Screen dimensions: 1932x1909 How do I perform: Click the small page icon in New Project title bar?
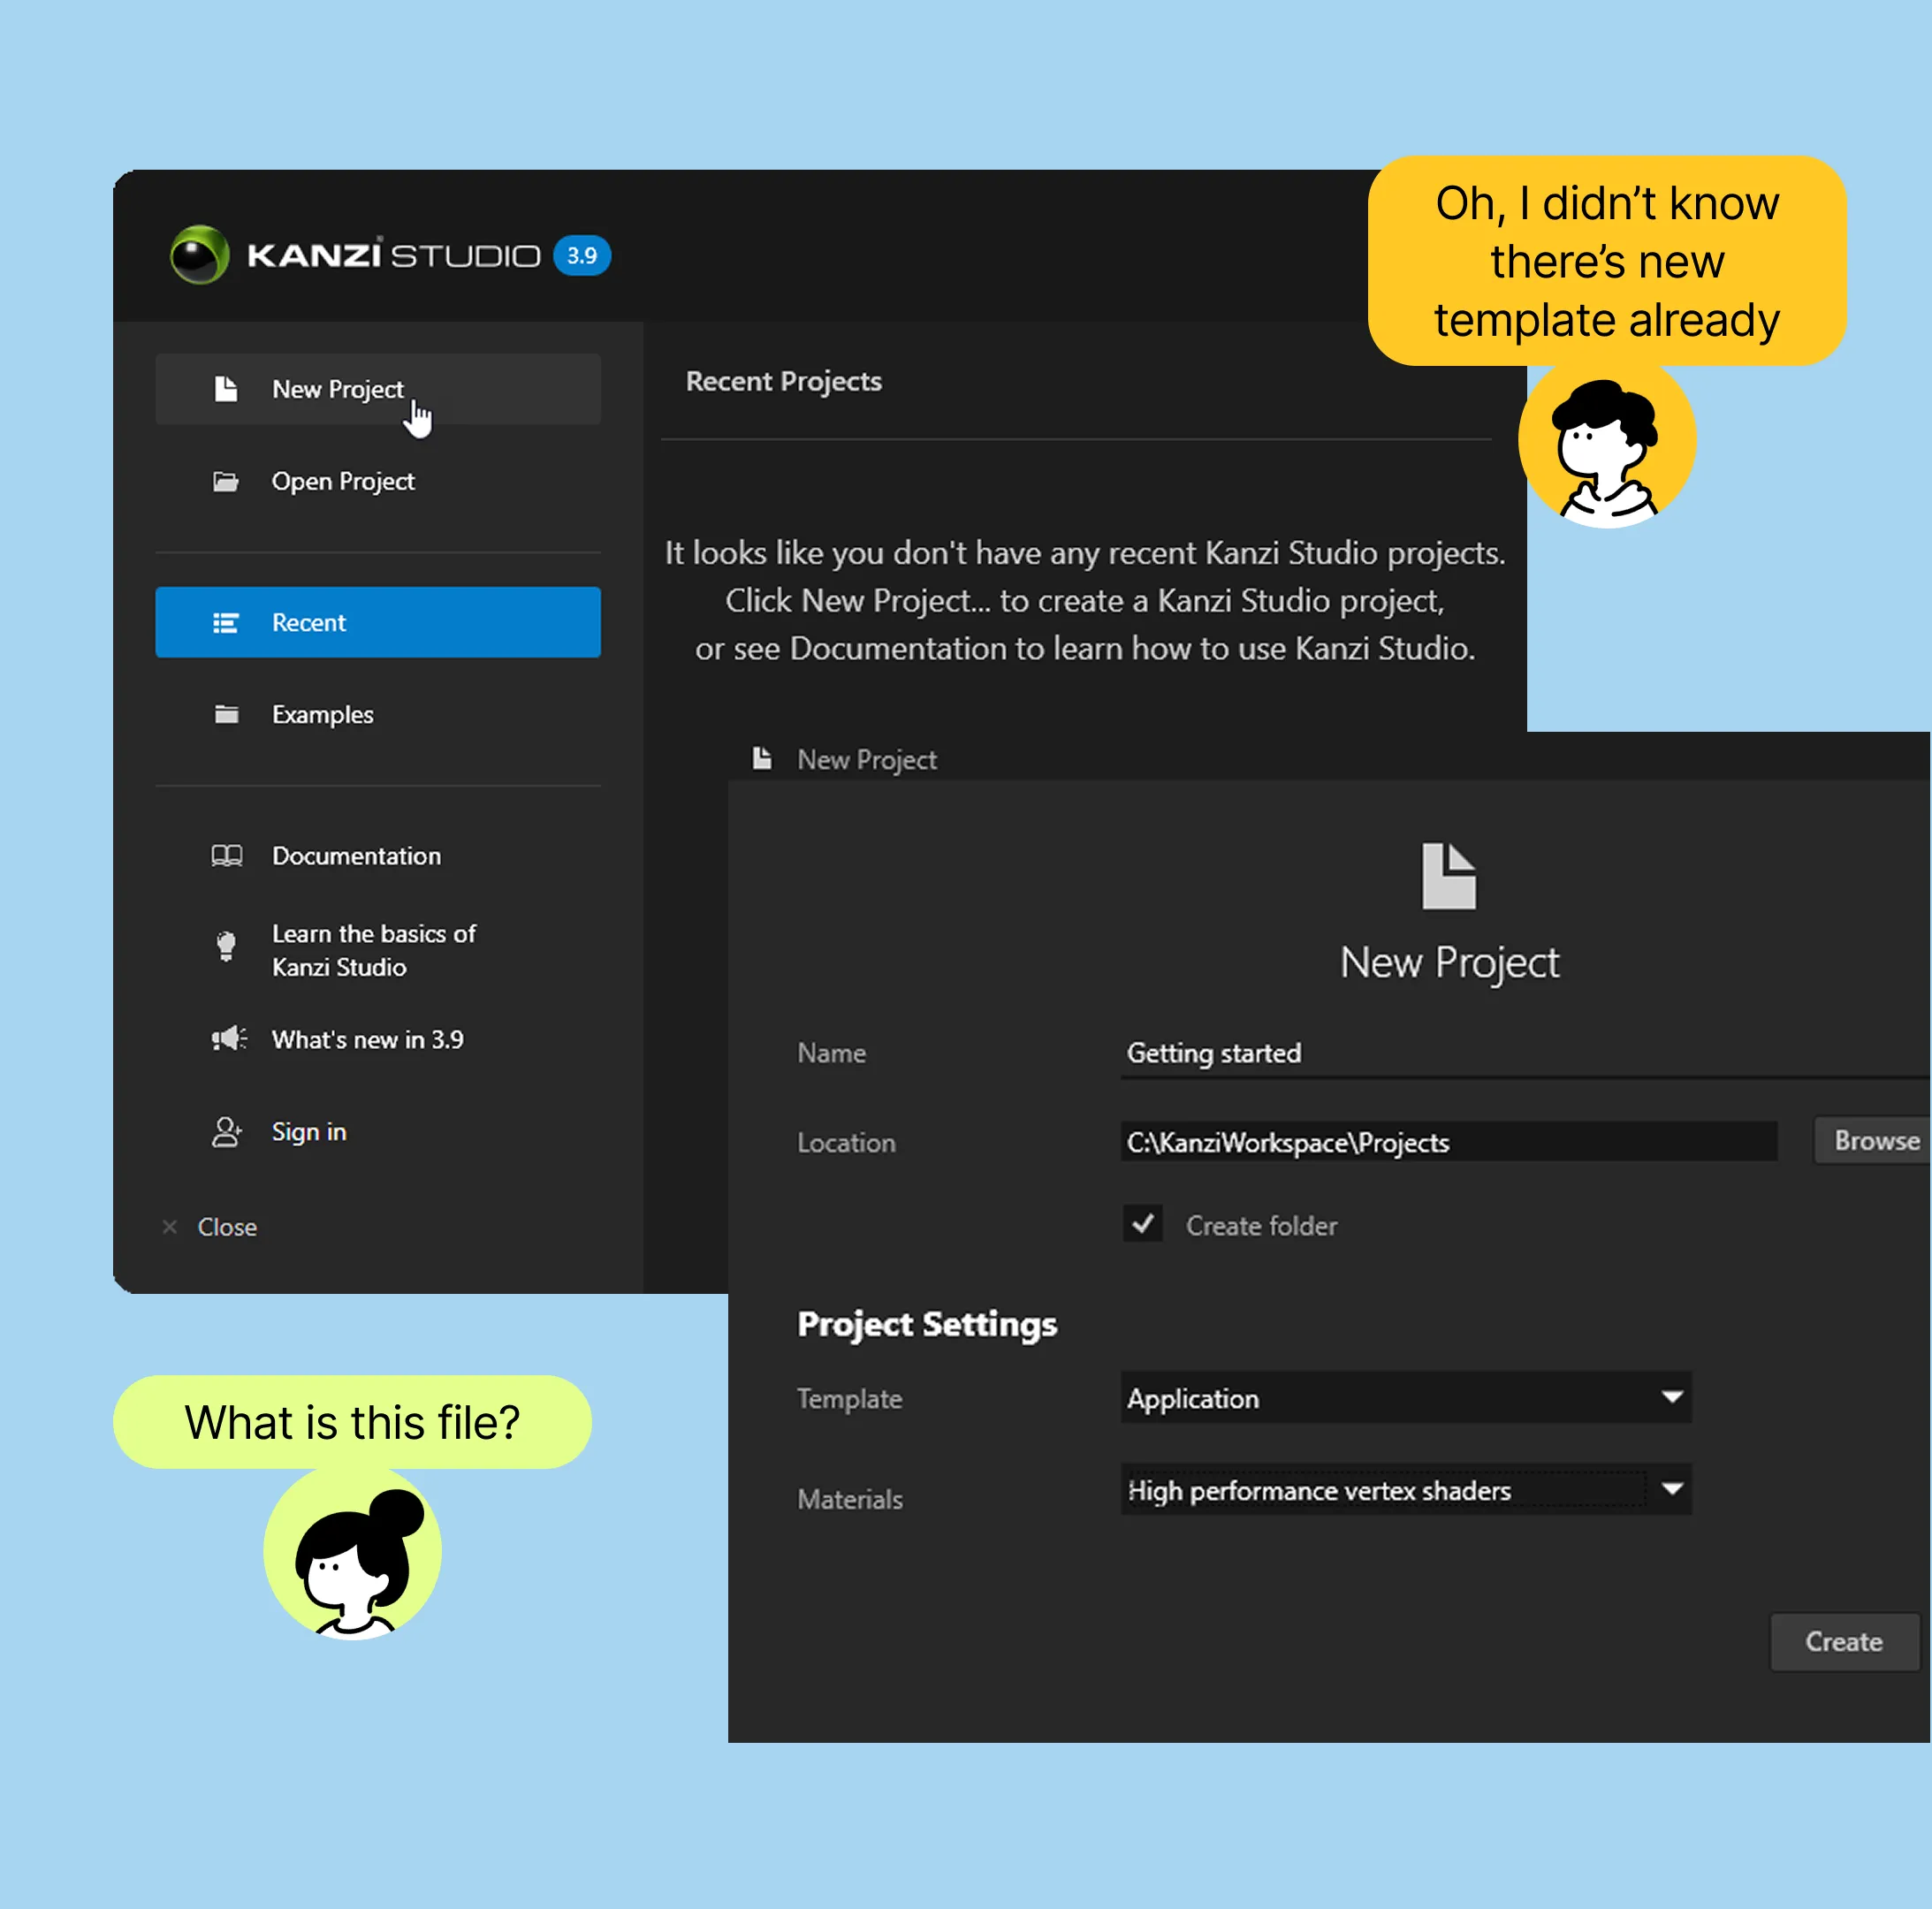click(x=762, y=759)
